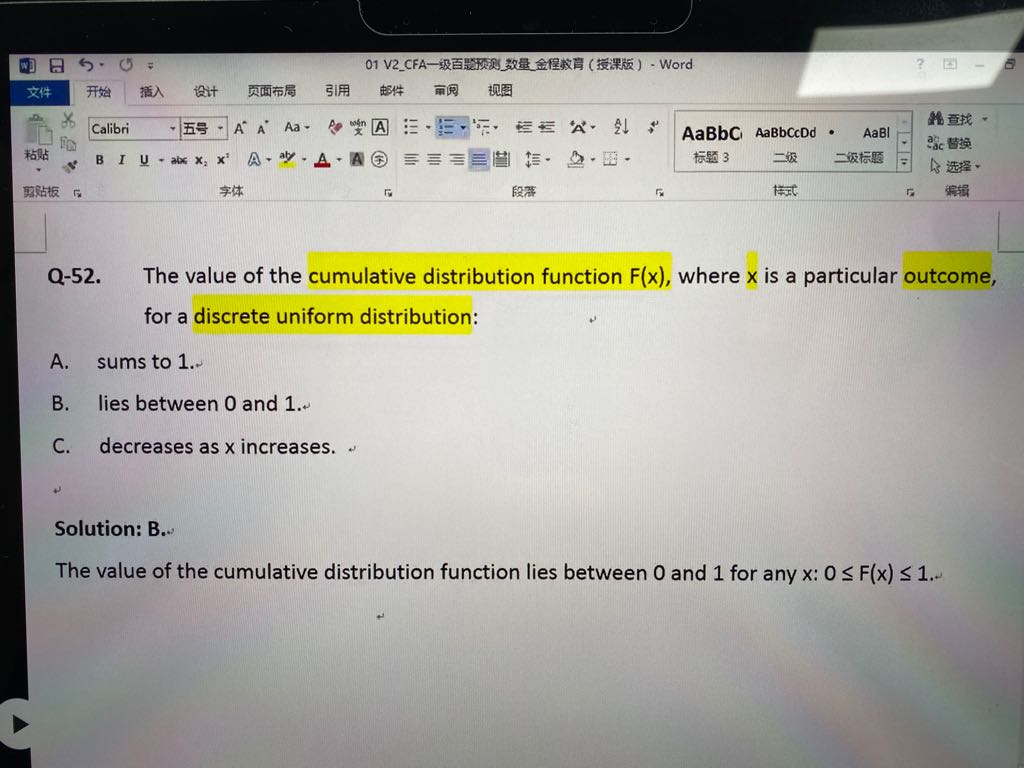Open the 引用 (References) tab
The width and height of the screenshot is (1024, 768).
(x=338, y=90)
